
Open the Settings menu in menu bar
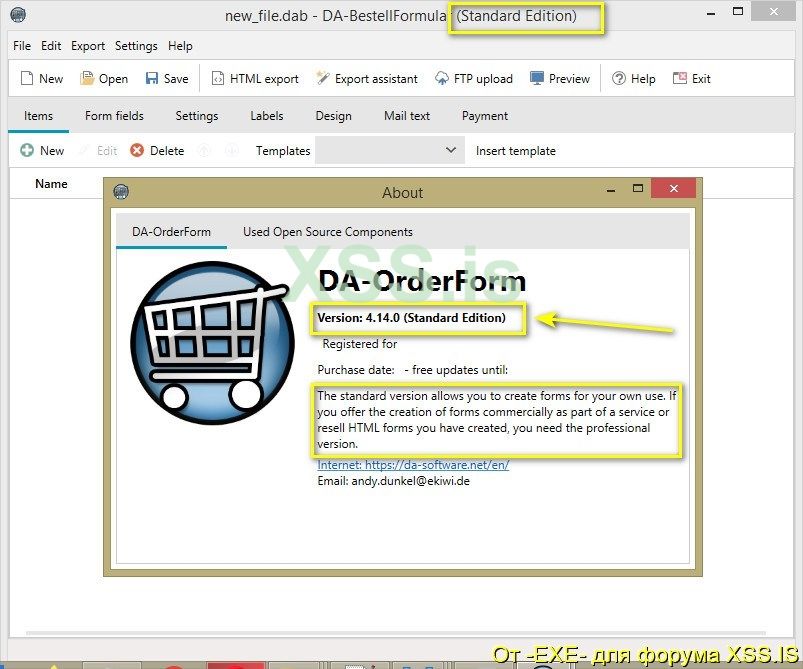(136, 46)
